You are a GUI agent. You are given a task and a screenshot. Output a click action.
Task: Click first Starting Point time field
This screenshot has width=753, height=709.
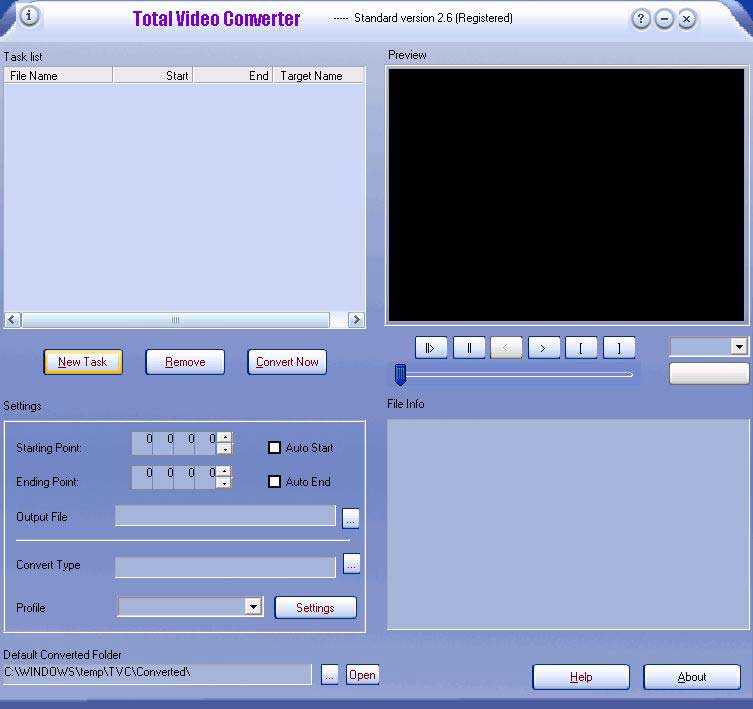pos(143,443)
